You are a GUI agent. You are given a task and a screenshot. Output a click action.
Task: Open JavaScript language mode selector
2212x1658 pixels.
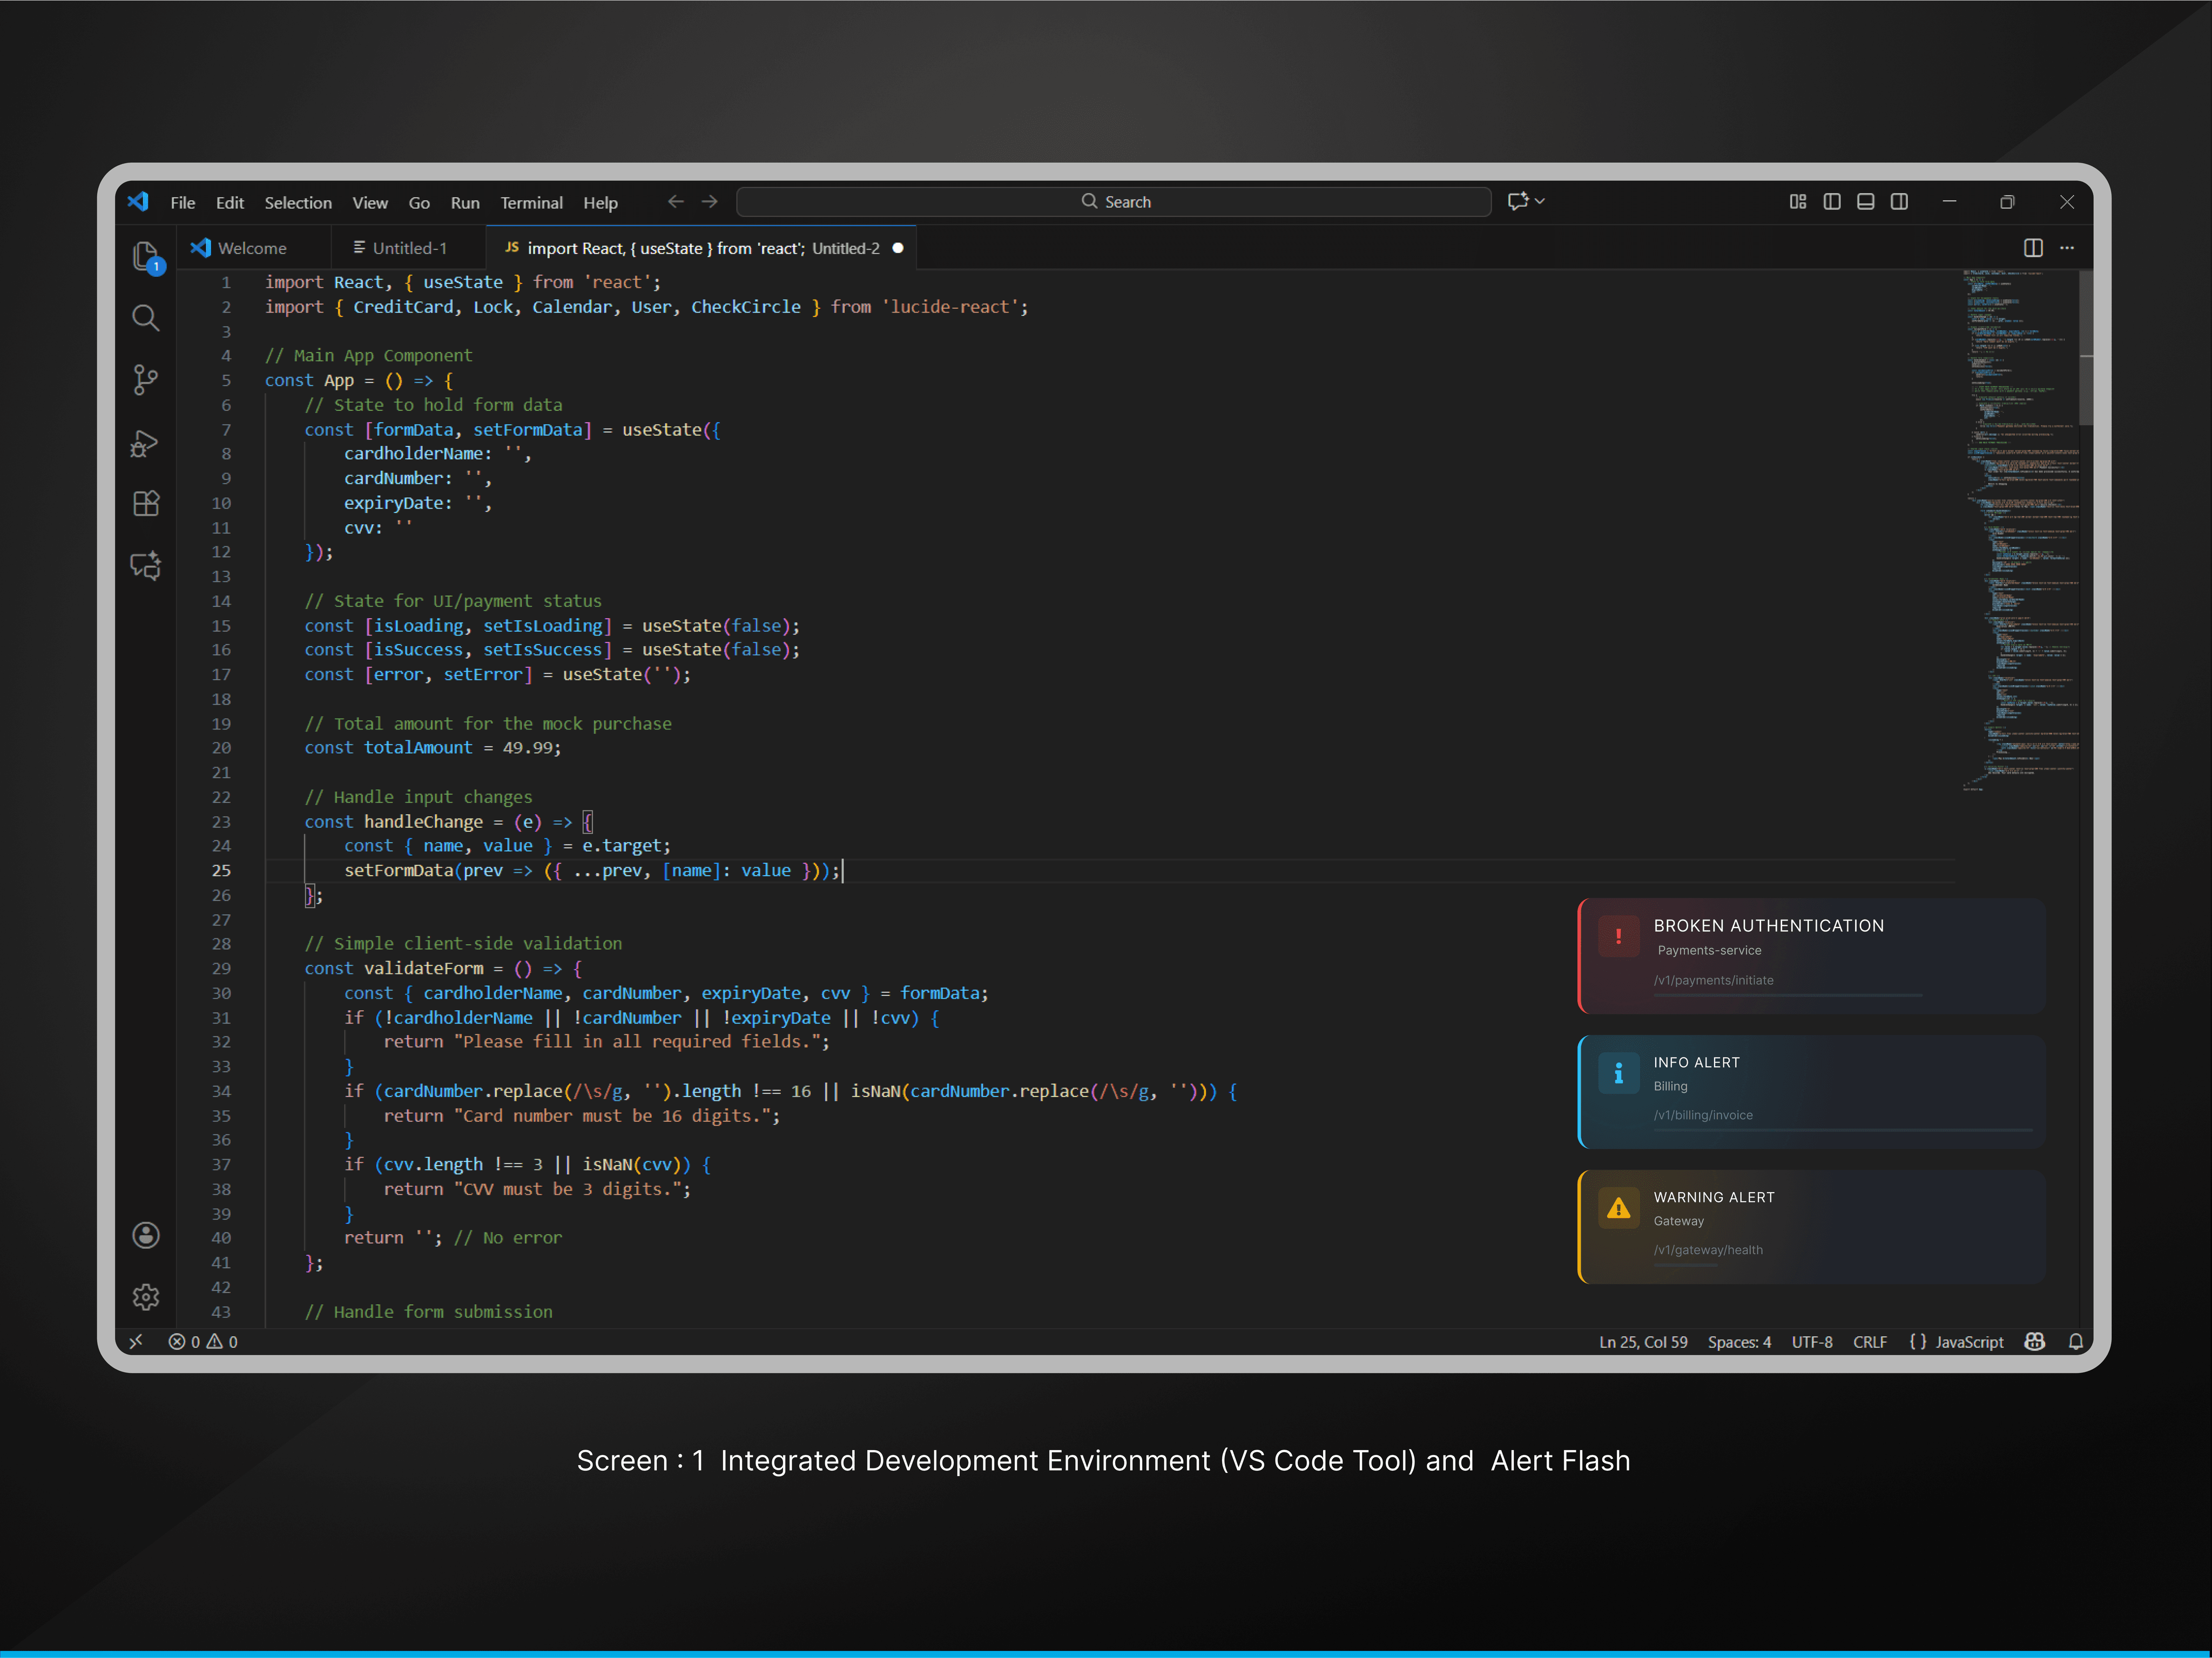tap(1968, 1342)
